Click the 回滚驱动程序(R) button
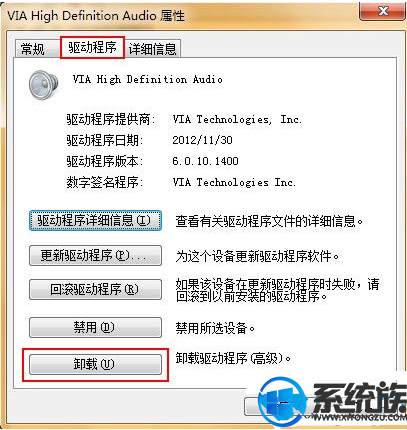The image size is (407, 430). point(95,289)
